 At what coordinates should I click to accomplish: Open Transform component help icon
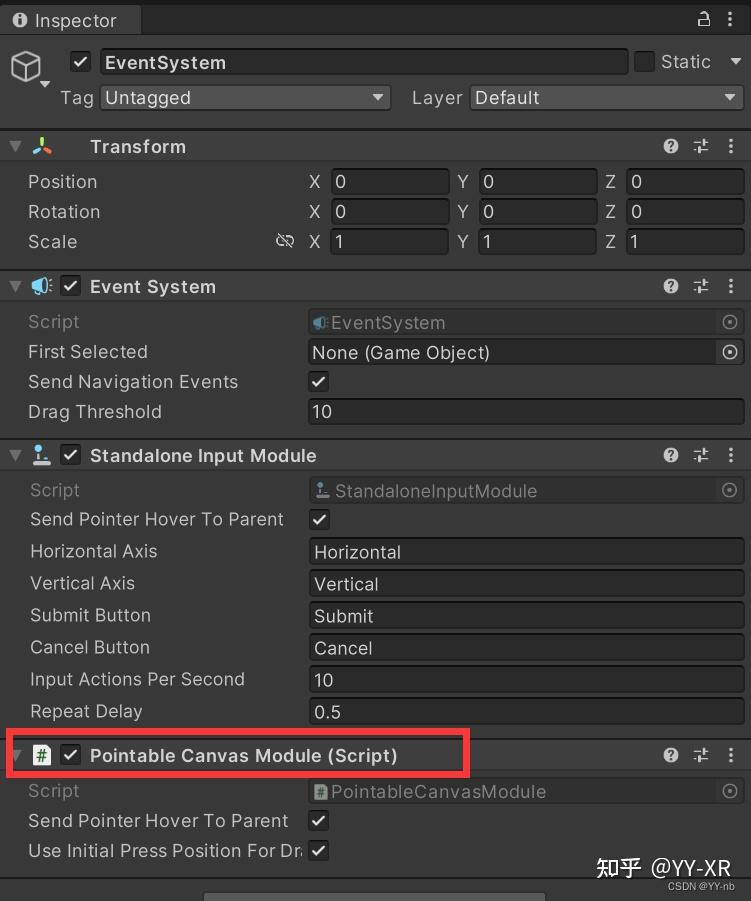671,146
